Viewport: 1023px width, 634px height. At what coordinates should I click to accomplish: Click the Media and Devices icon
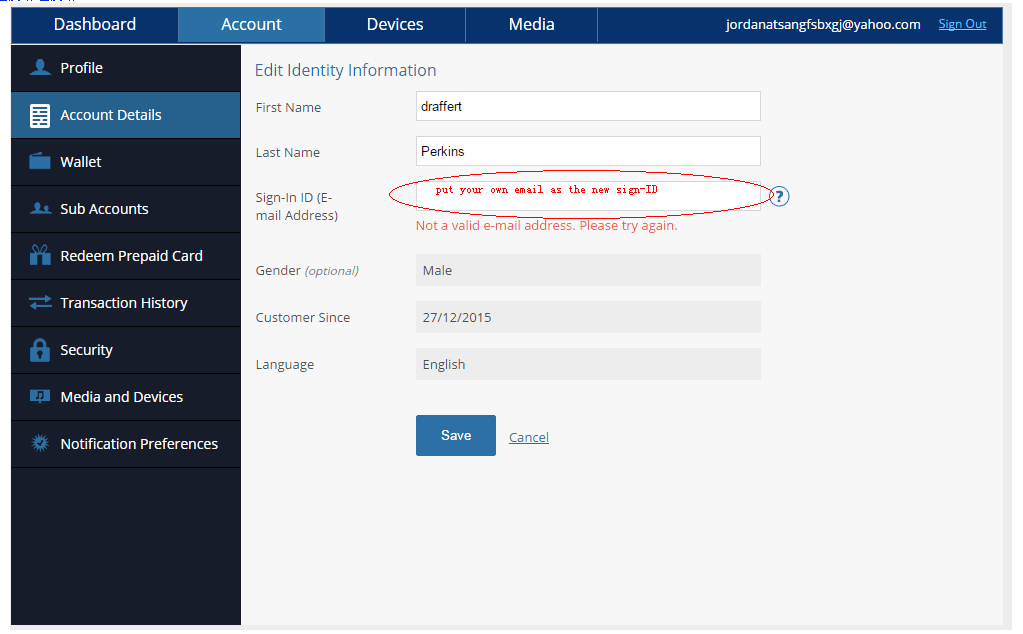click(x=40, y=397)
